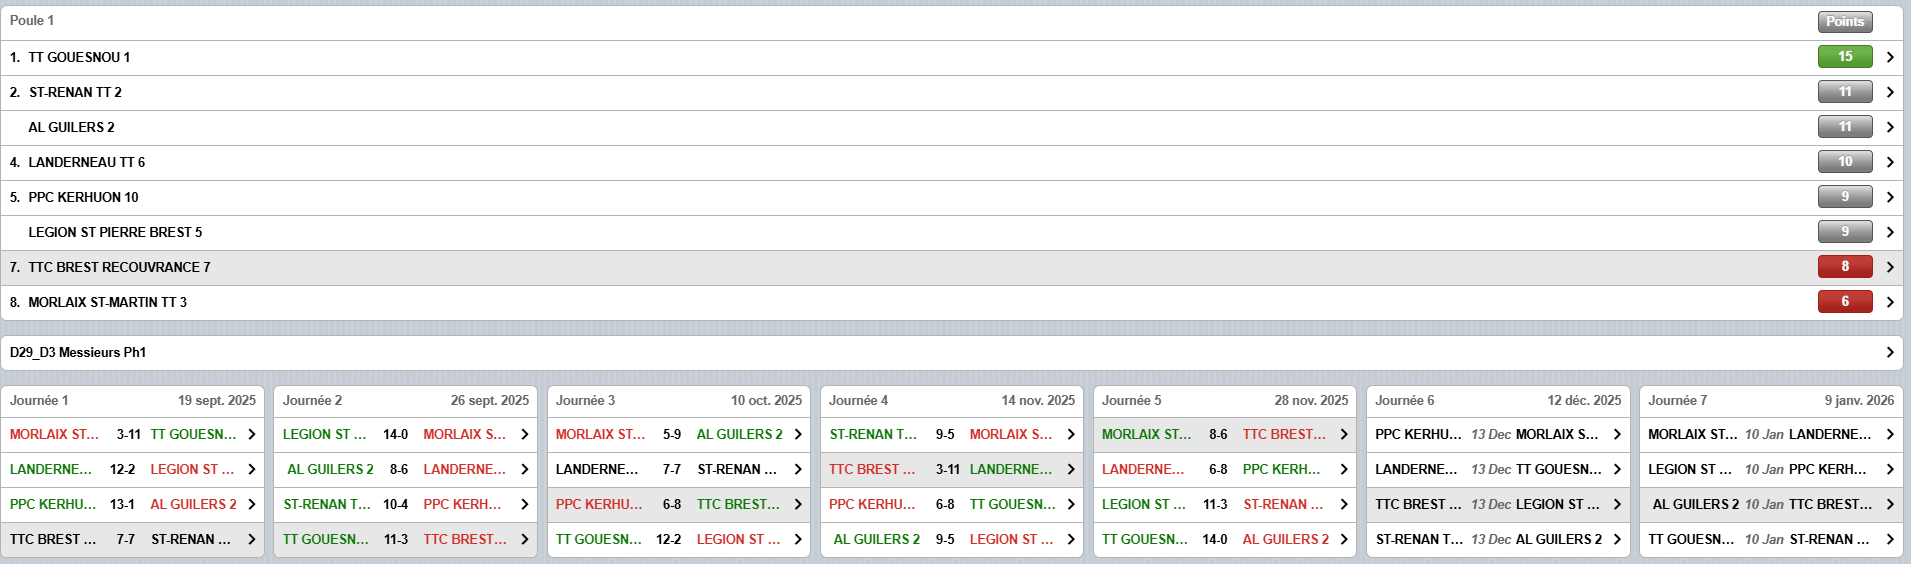The width and height of the screenshot is (1911, 564).
Task: Click the arrow beside MORLAIX ST-MARTIN TT 3
Action: coord(1889,302)
